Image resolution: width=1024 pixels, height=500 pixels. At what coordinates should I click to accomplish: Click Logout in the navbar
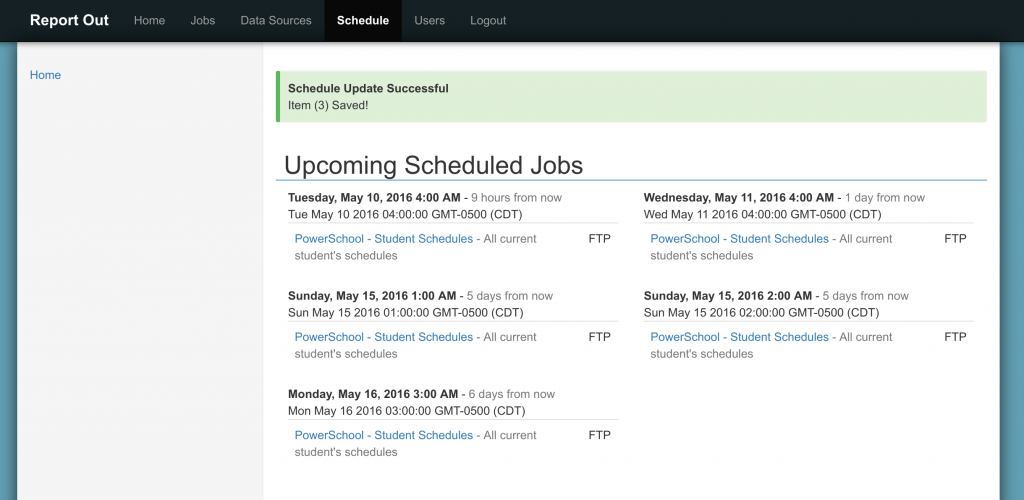pyautogui.click(x=488, y=20)
